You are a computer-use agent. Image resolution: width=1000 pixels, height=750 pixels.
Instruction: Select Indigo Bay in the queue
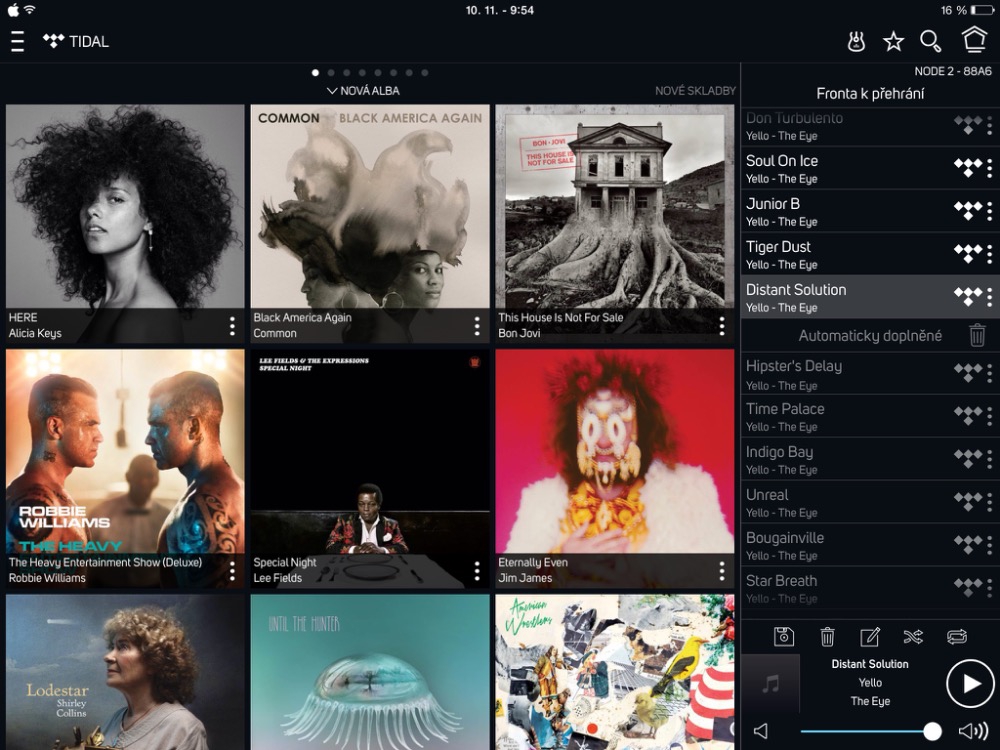coord(870,459)
